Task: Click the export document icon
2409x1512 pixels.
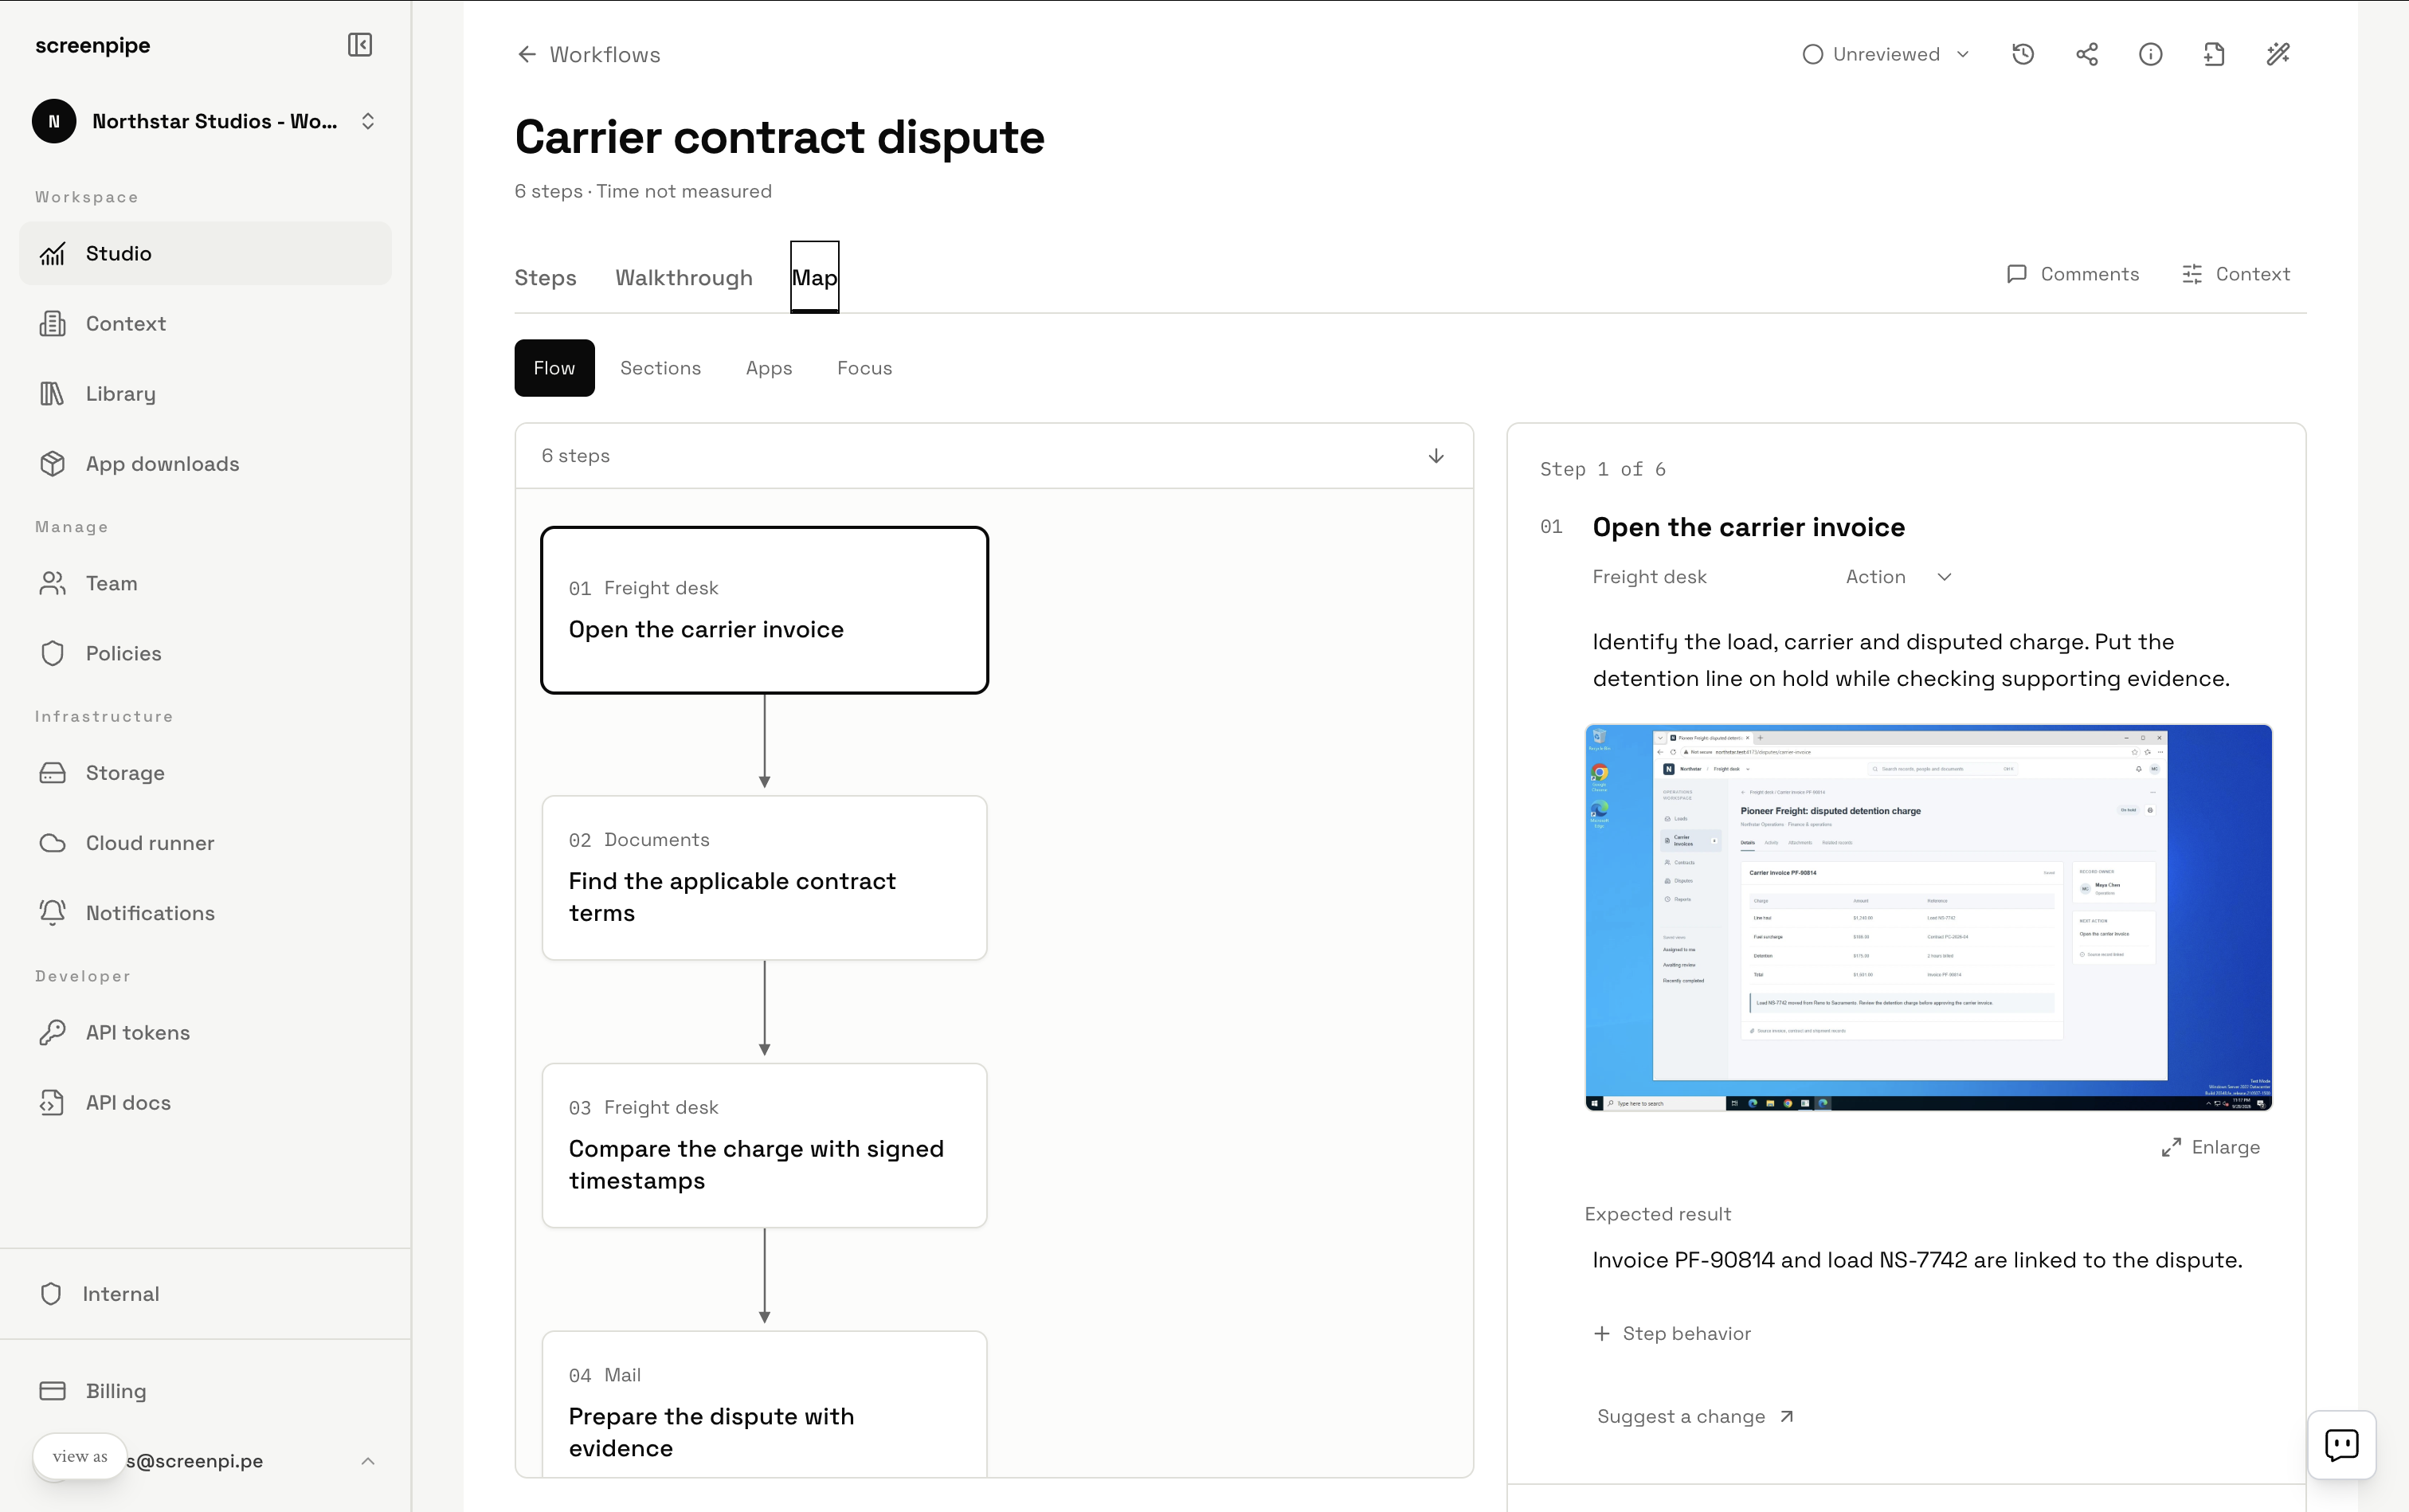Action: coord(2214,54)
